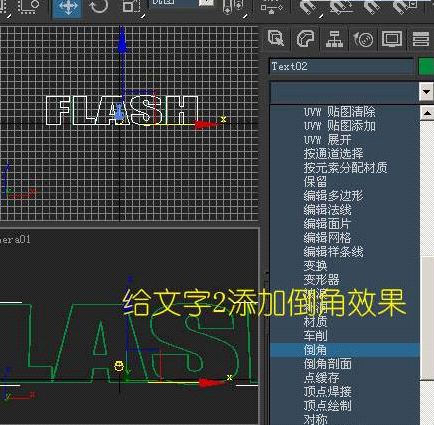Apply the 车削 lathe modifier

[x=315, y=336]
